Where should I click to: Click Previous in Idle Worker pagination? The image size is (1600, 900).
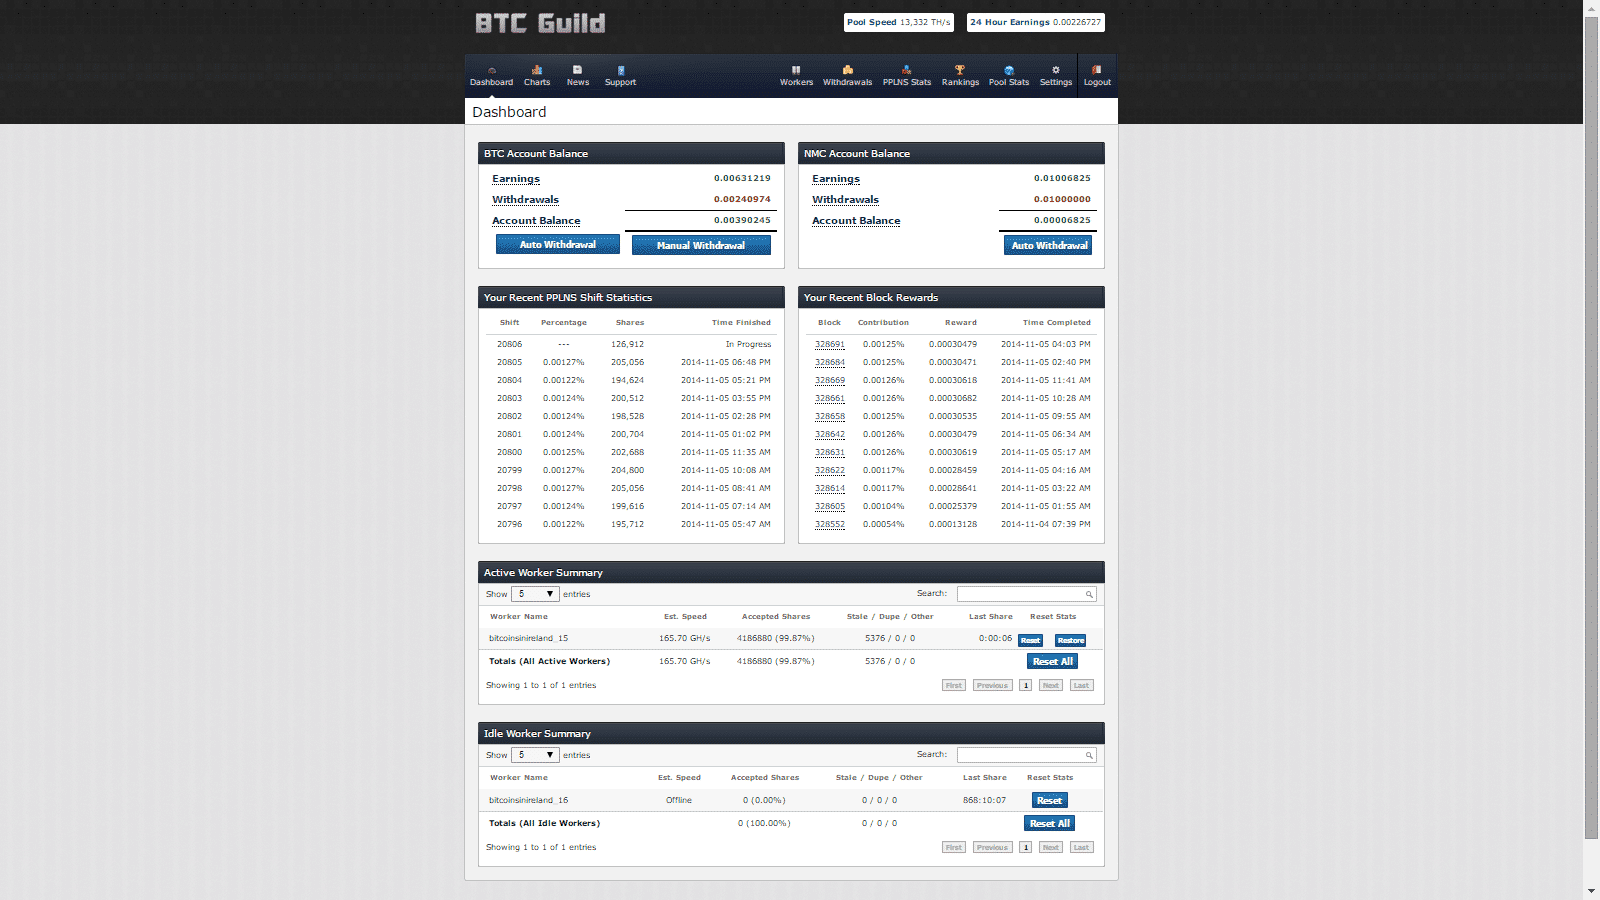pyautogui.click(x=993, y=847)
